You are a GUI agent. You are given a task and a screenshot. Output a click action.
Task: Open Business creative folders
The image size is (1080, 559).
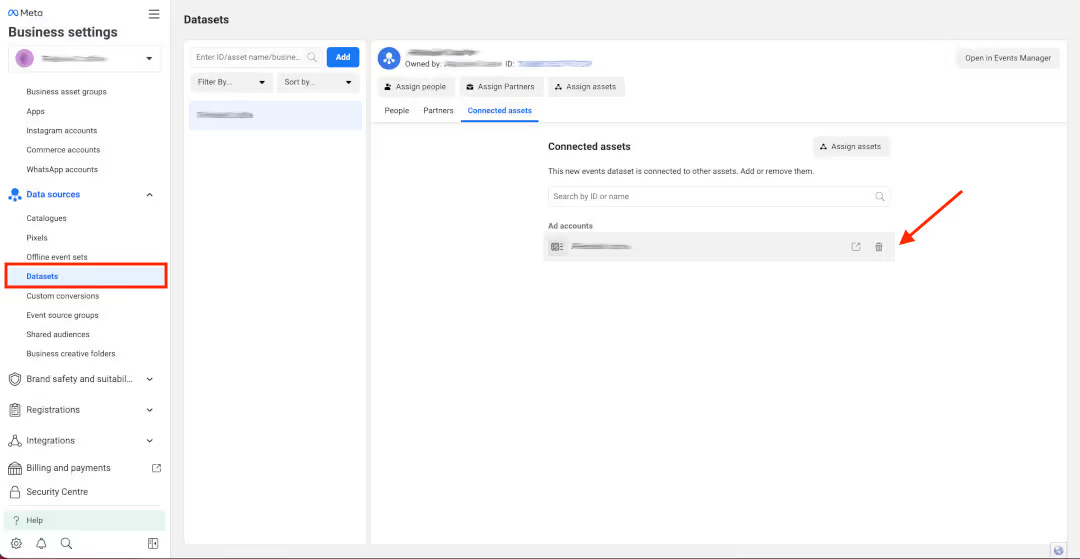[71, 353]
